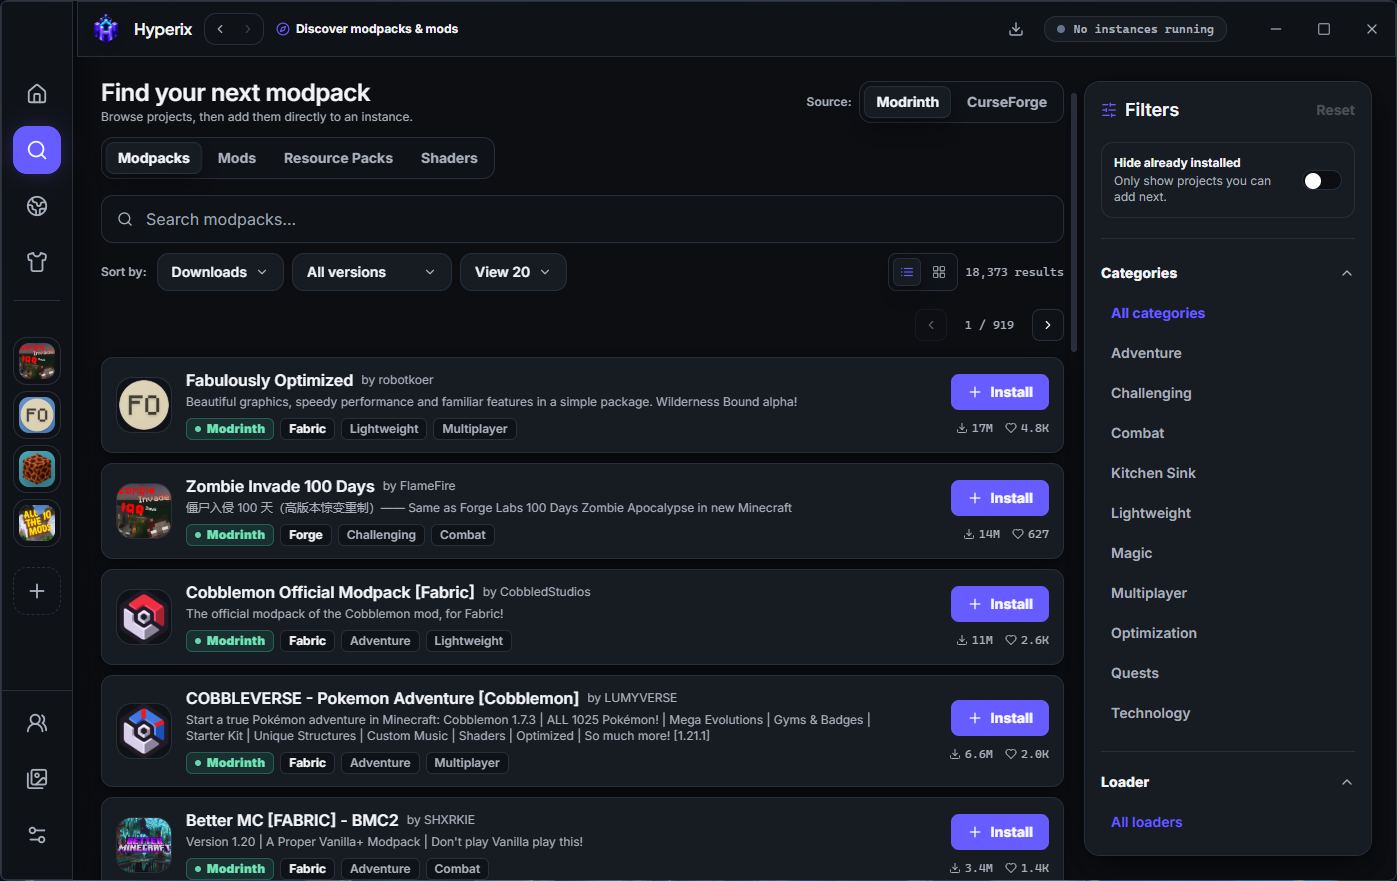Open settings sliders icon in sidebar
Image resolution: width=1397 pixels, height=881 pixels.
point(37,835)
